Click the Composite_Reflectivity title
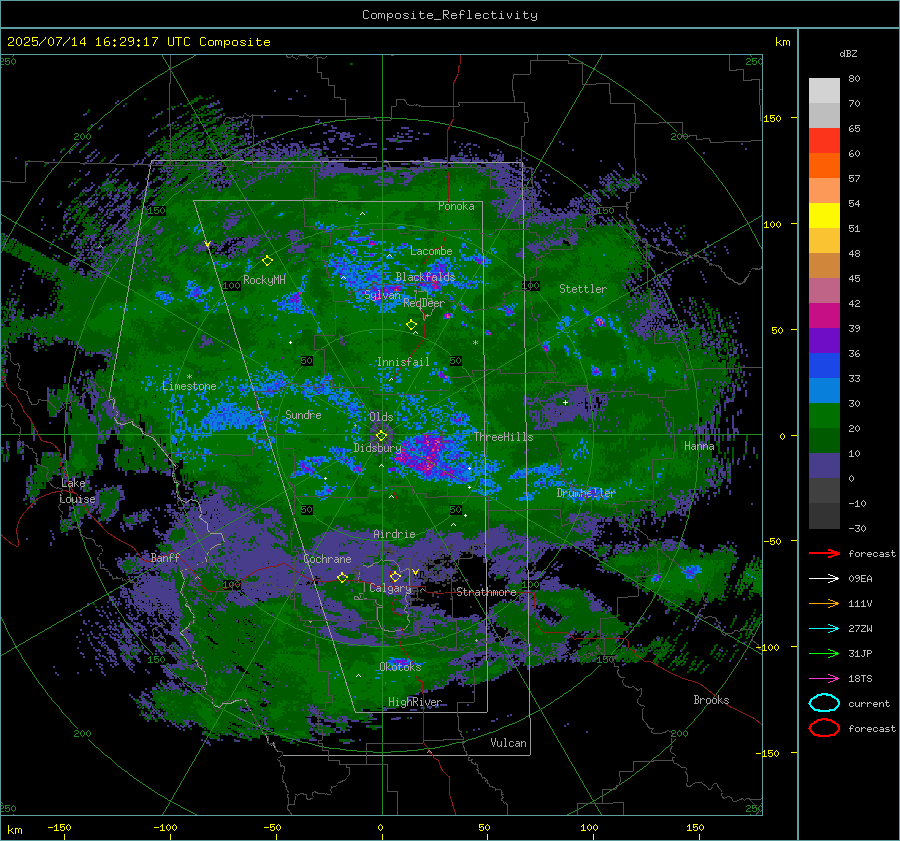The width and height of the screenshot is (900, 841). (450, 15)
